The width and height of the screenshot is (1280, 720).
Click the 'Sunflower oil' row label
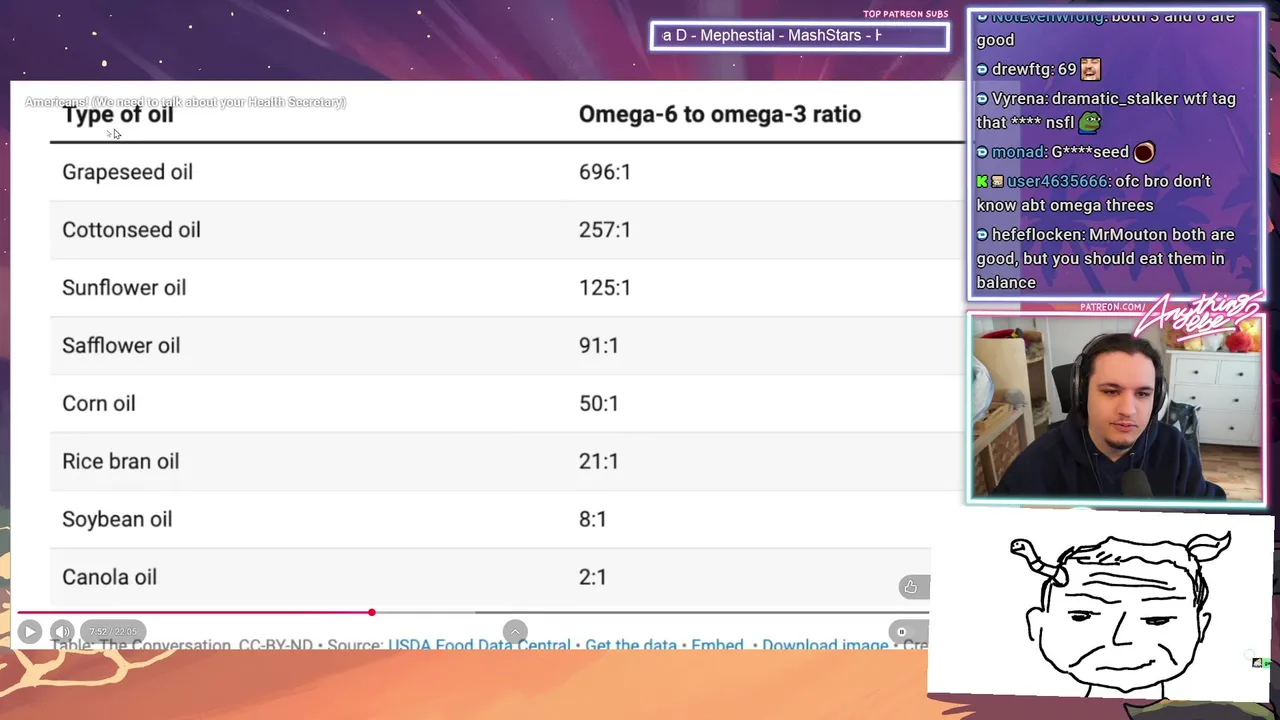point(124,288)
